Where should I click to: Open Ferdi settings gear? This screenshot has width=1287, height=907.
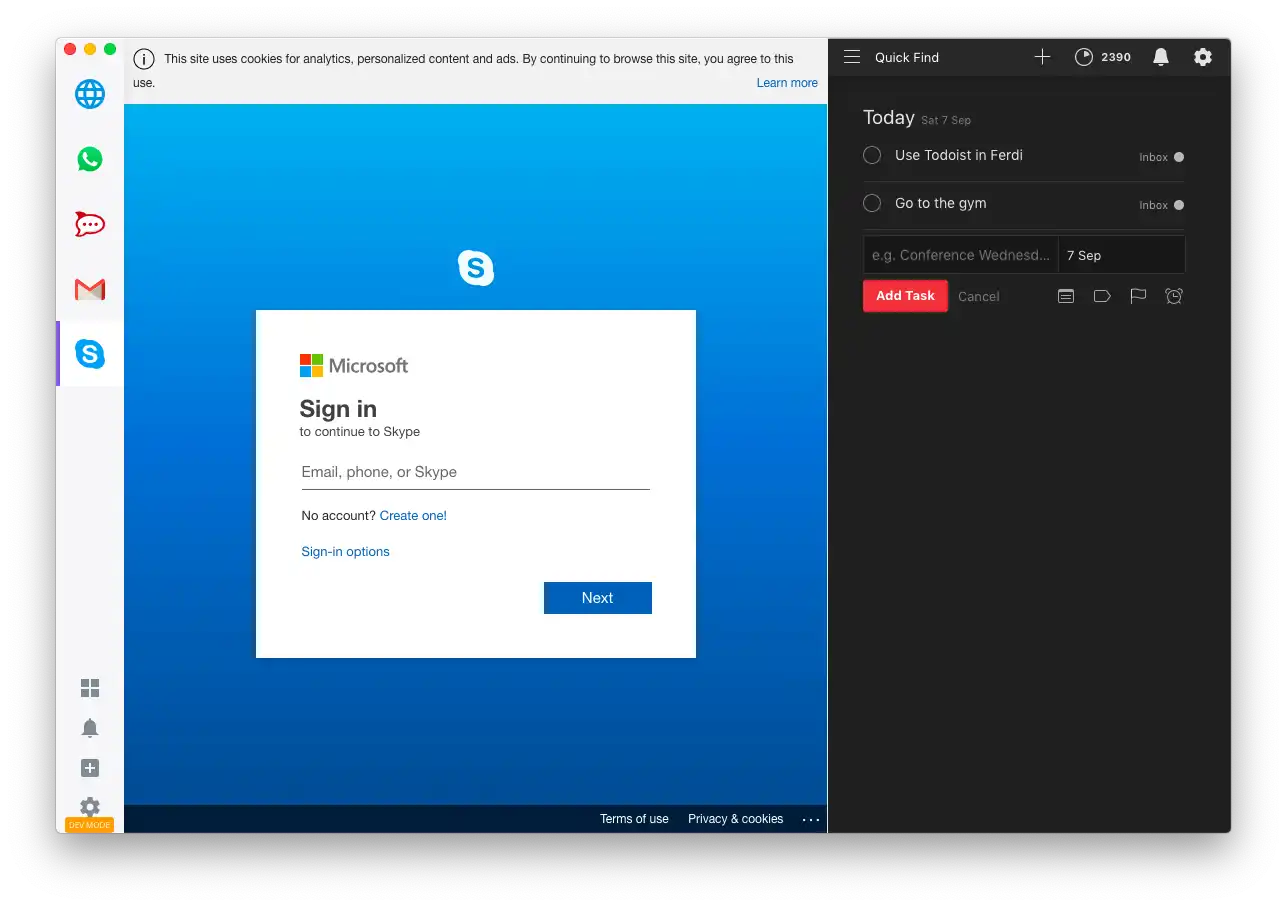pyautogui.click(x=90, y=806)
